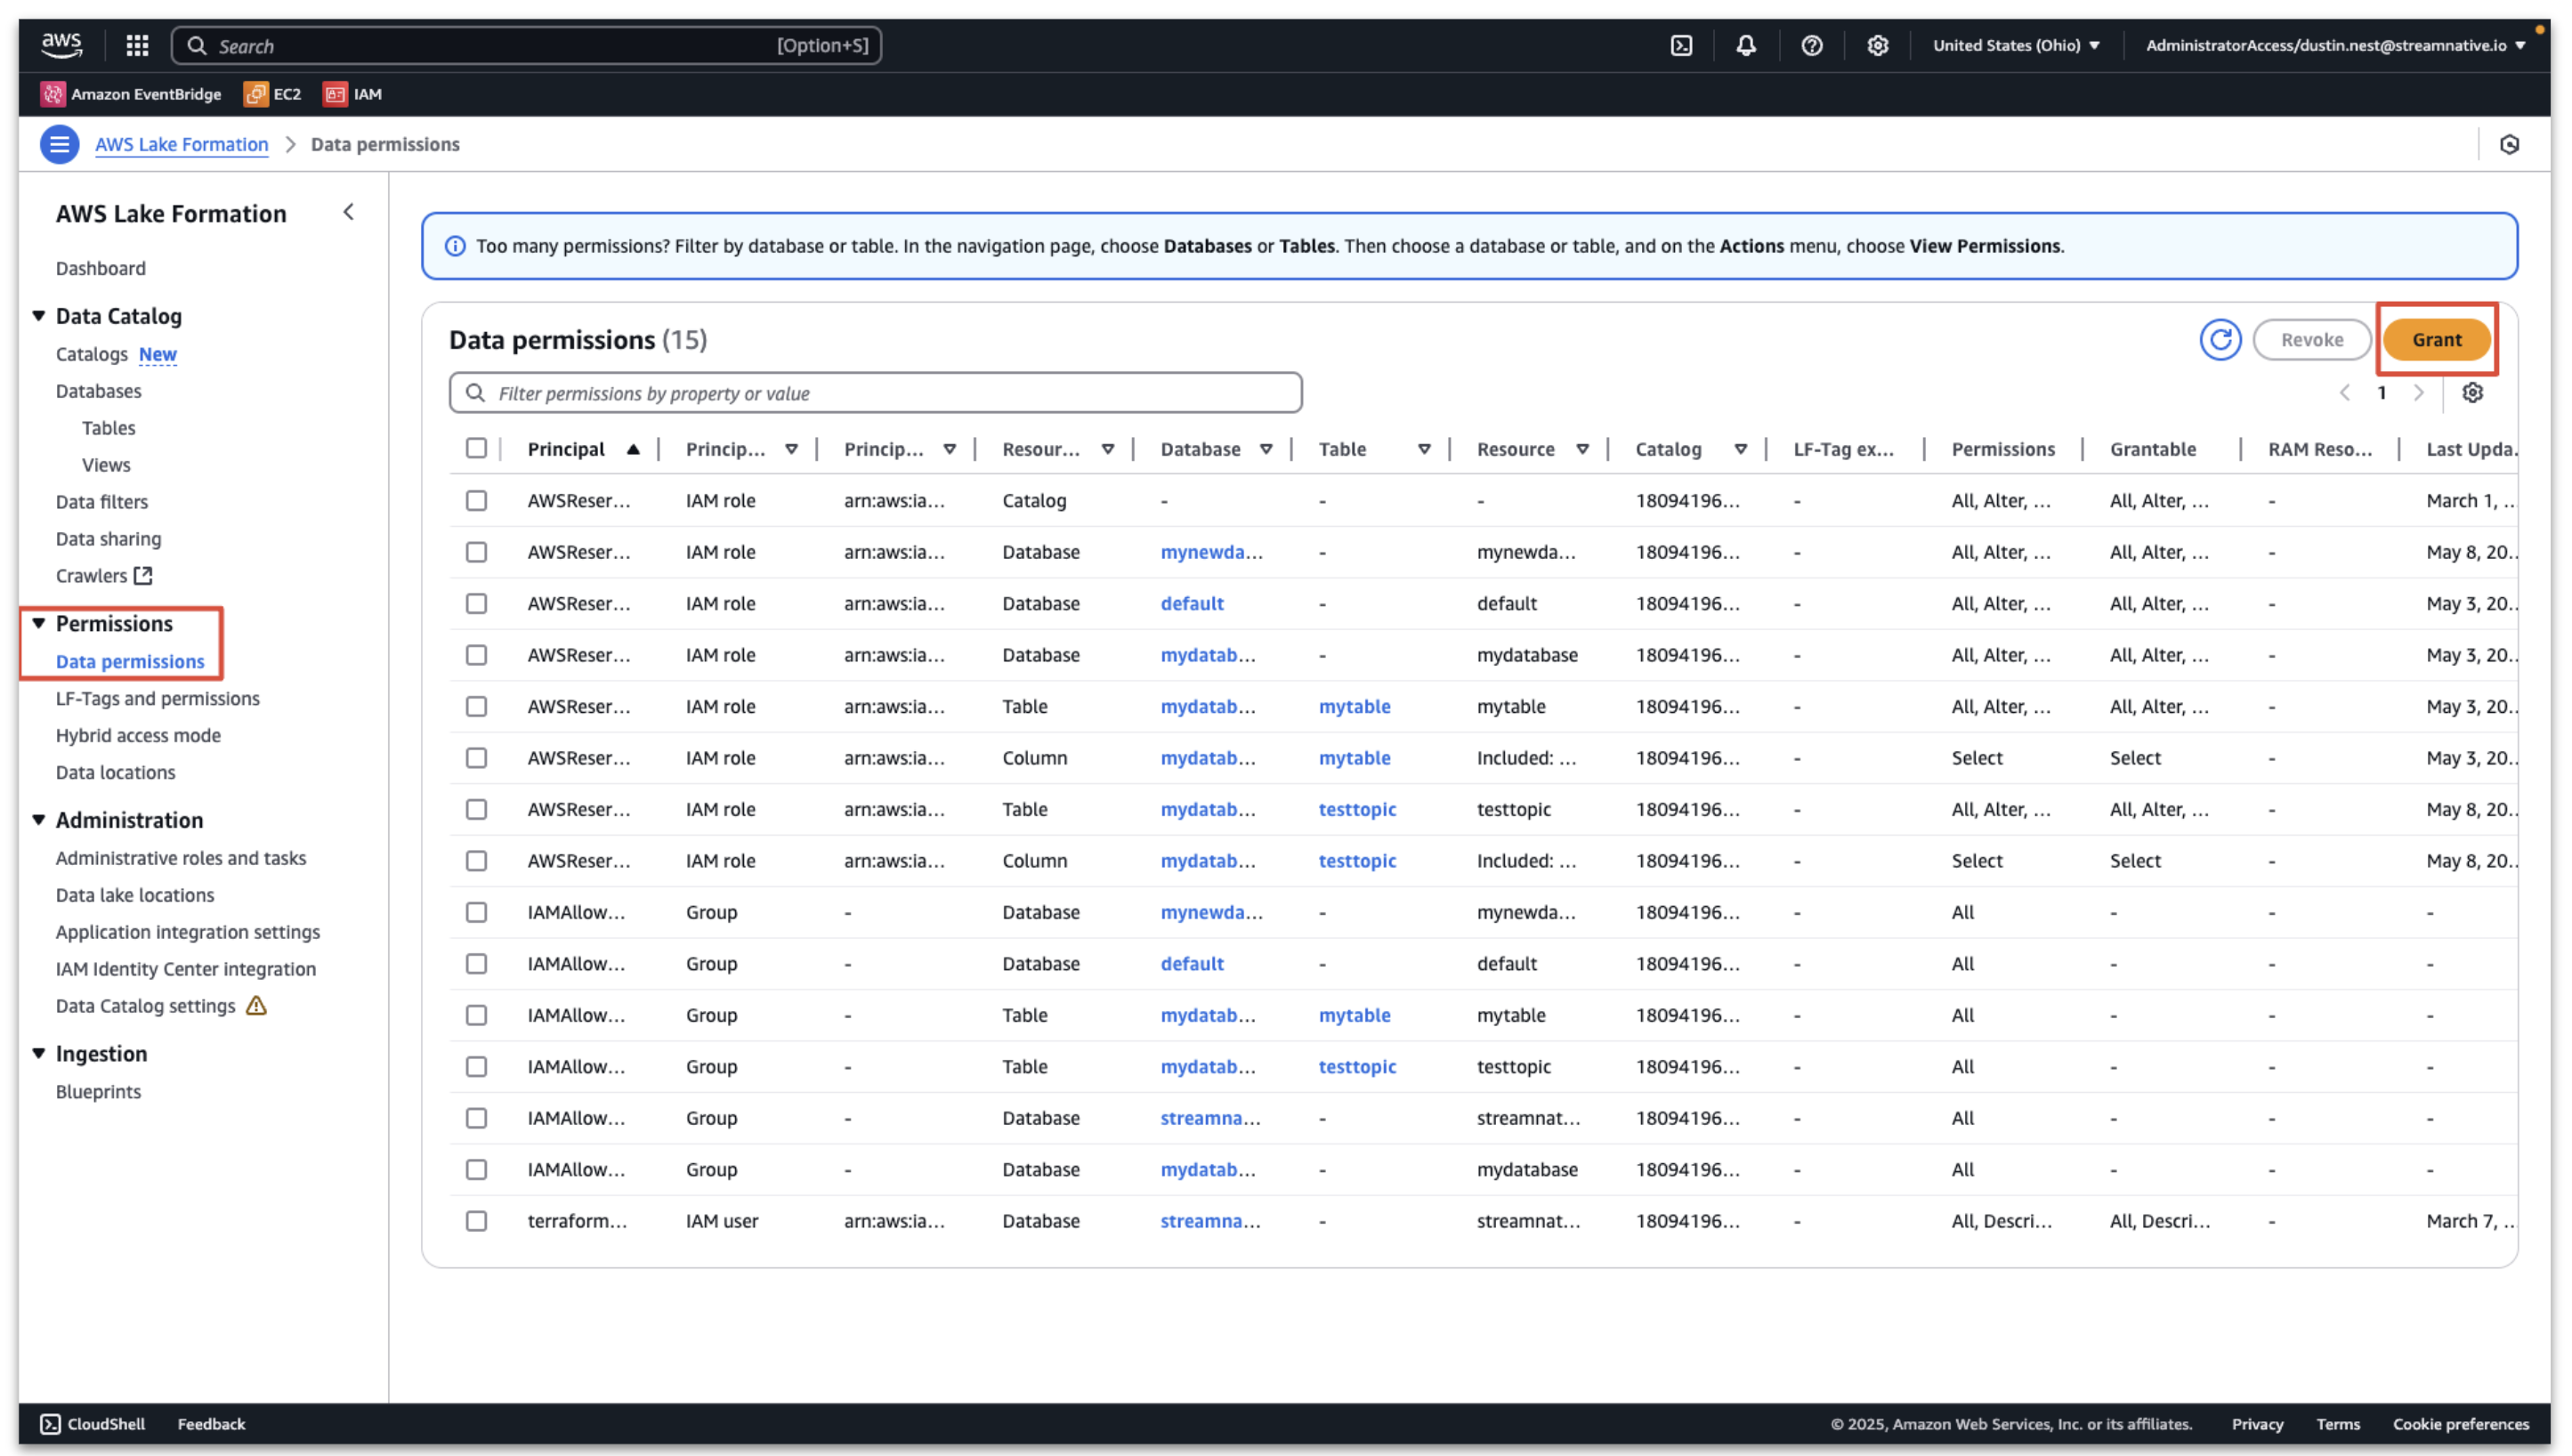Check the select-all checkbox in table header
The height and width of the screenshot is (1456, 2572).
point(477,447)
